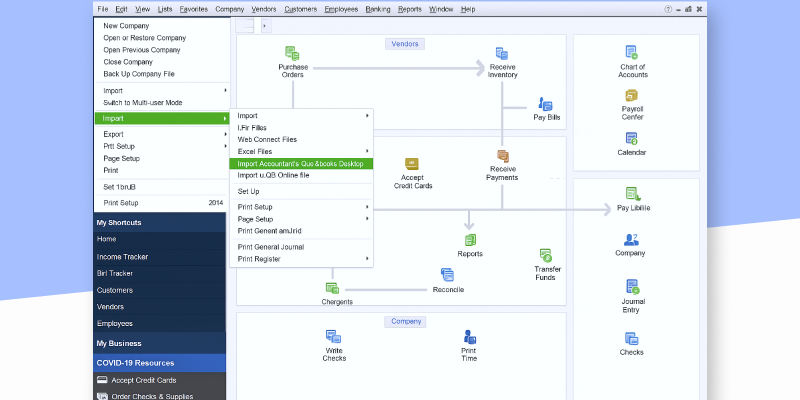Open the Help menu
The image size is (800, 400).
[x=468, y=9]
